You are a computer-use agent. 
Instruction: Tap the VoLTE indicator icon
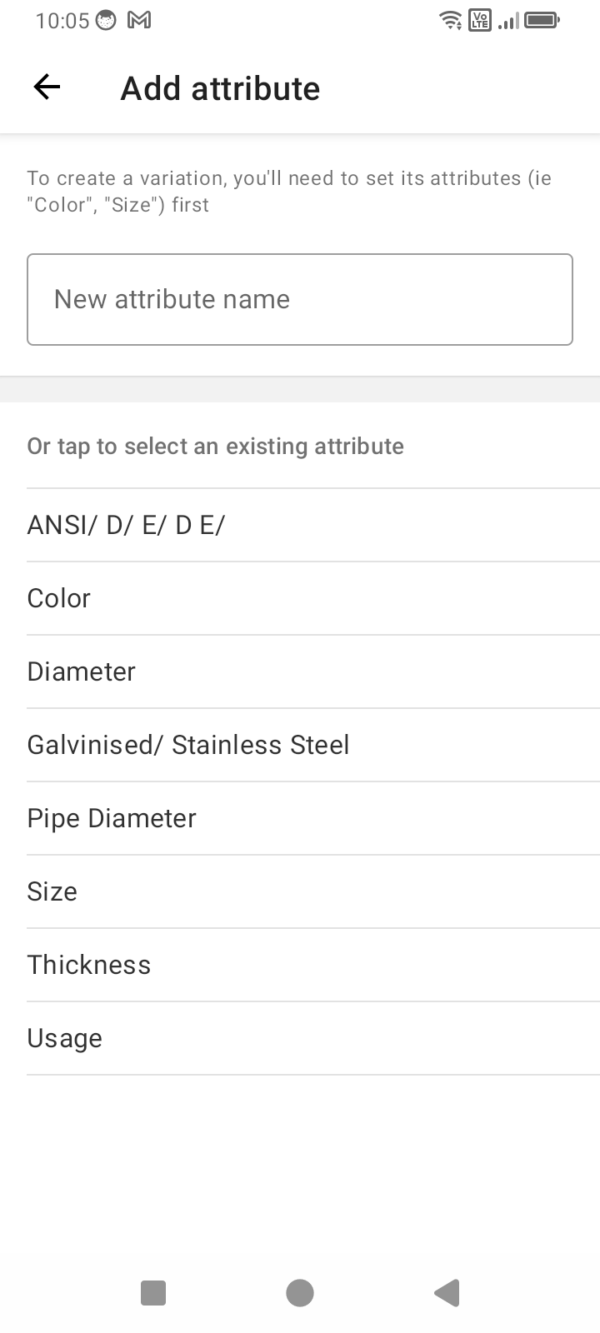(480, 20)
